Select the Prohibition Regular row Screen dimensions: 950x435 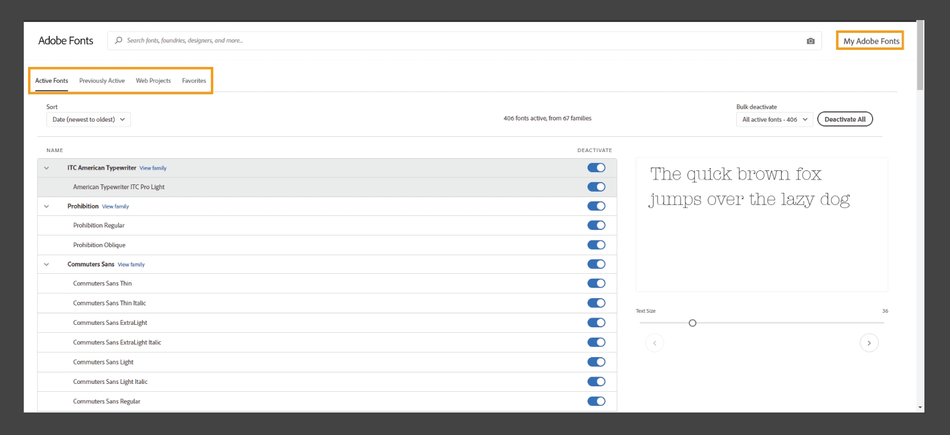327,225
